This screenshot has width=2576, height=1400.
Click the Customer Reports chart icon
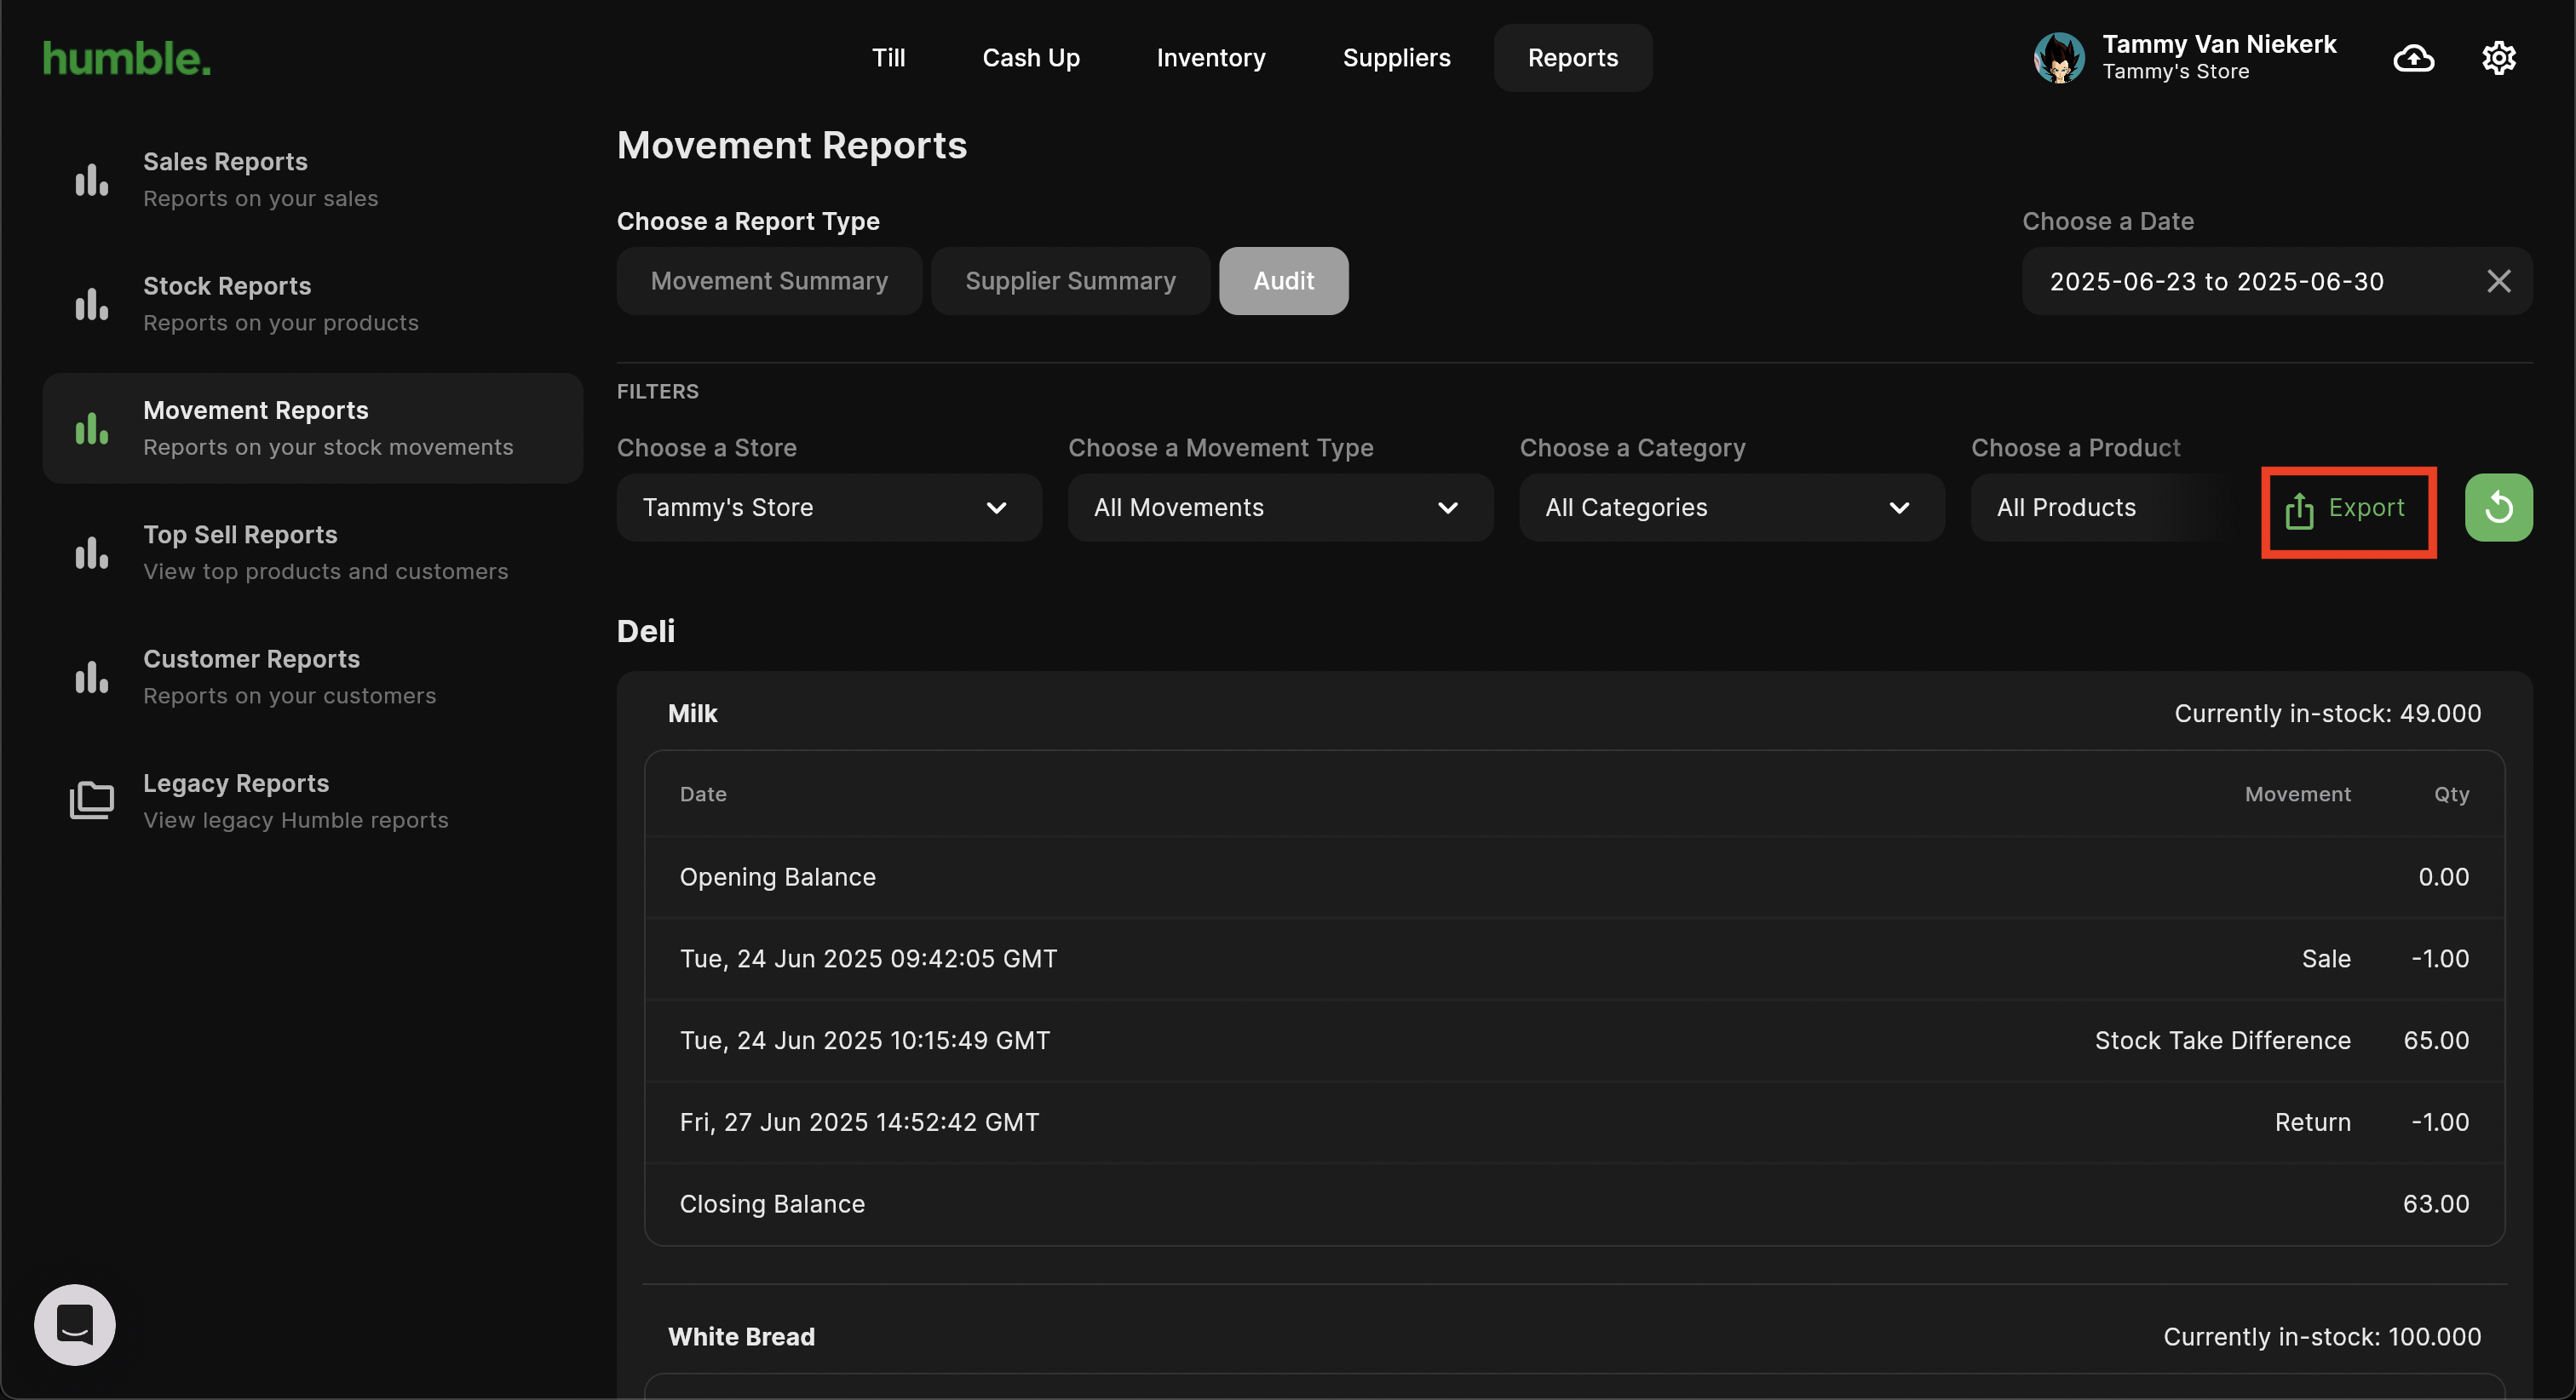(92, 676)
